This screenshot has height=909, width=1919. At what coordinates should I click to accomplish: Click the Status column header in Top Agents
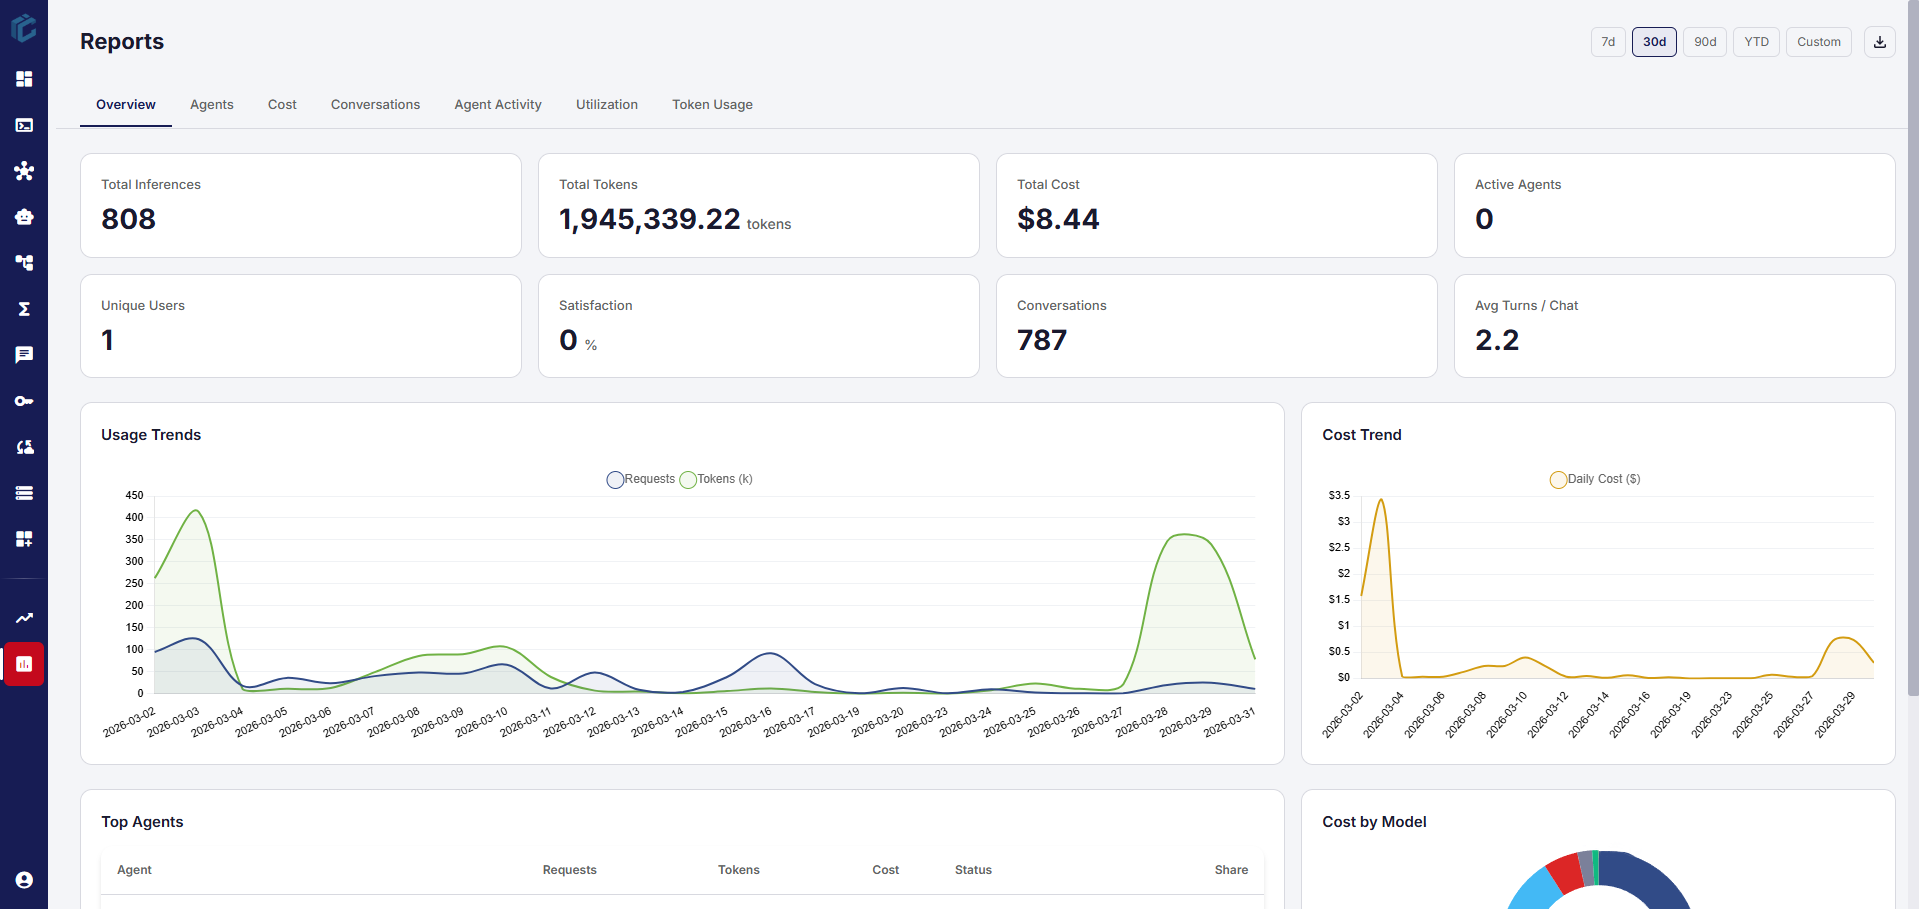coord(973,870)
